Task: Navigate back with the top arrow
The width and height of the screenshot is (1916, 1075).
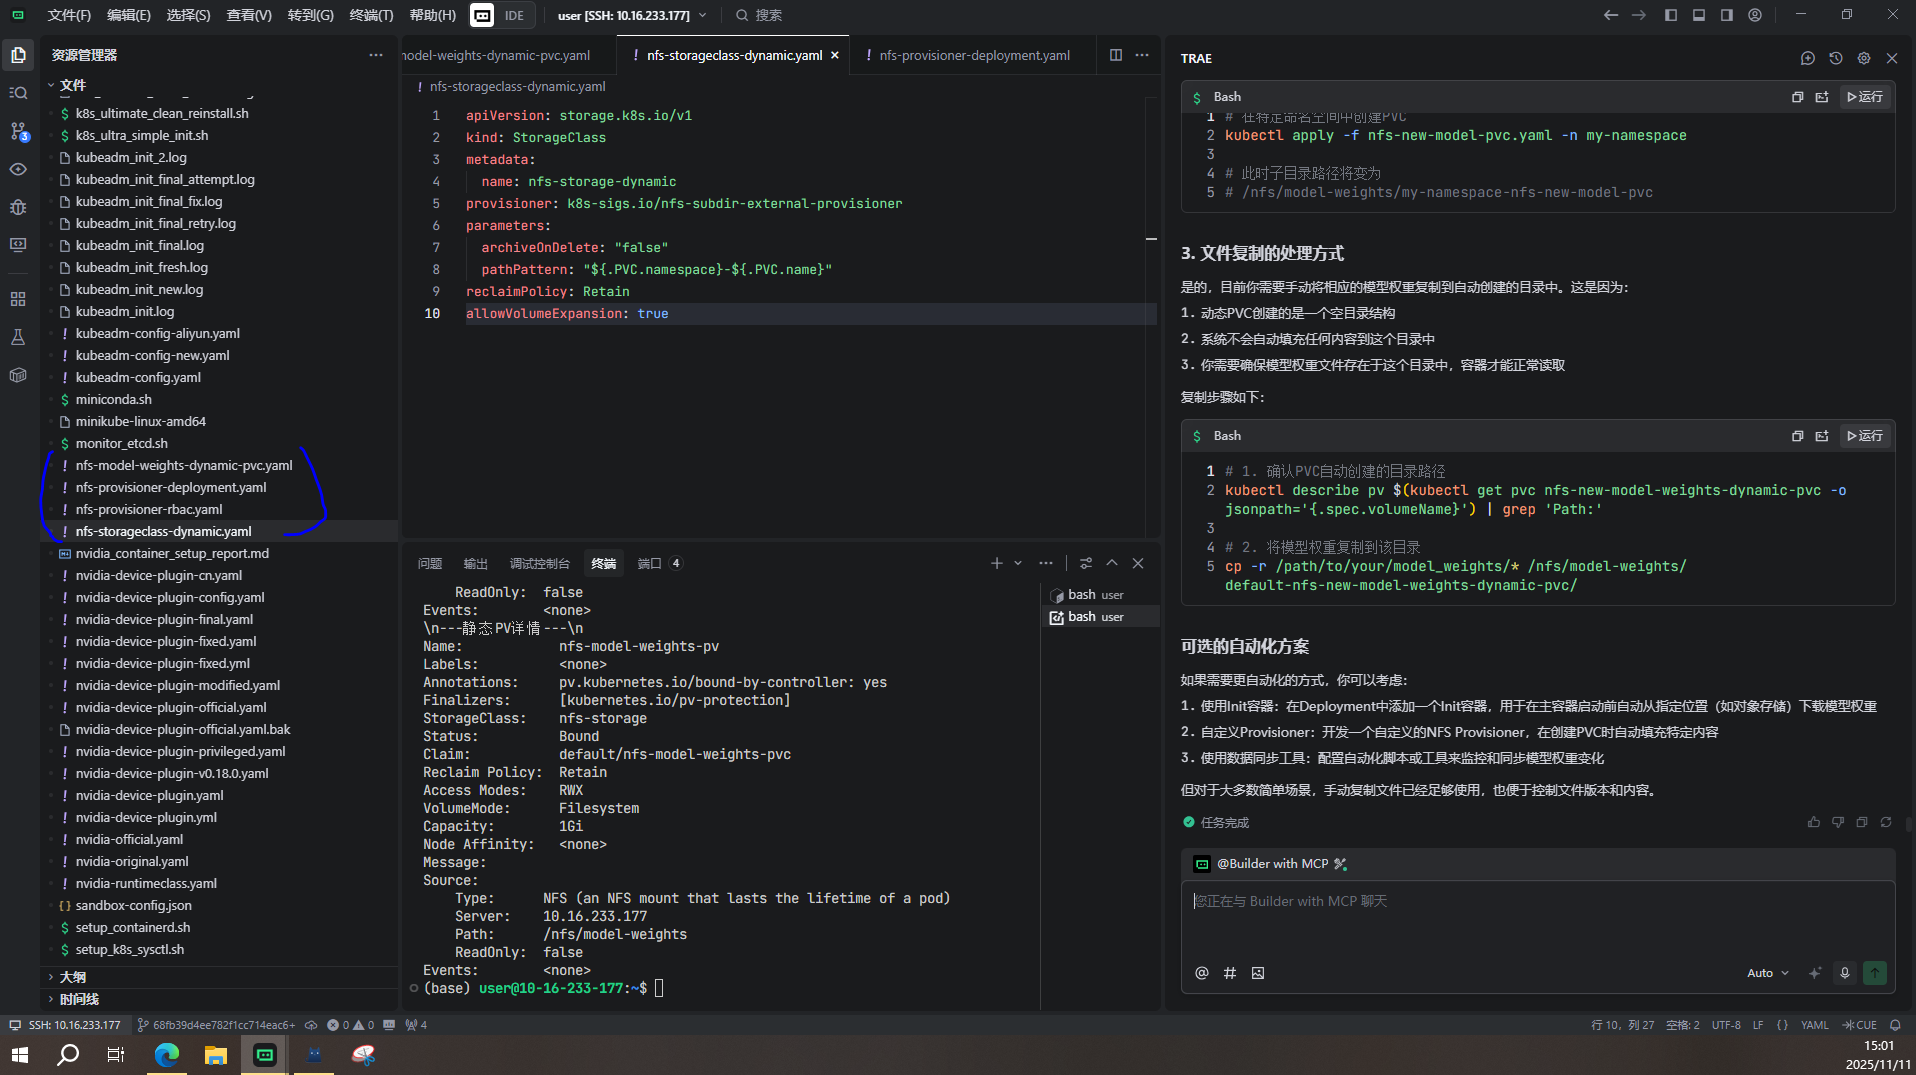Action: [1610, 15]
